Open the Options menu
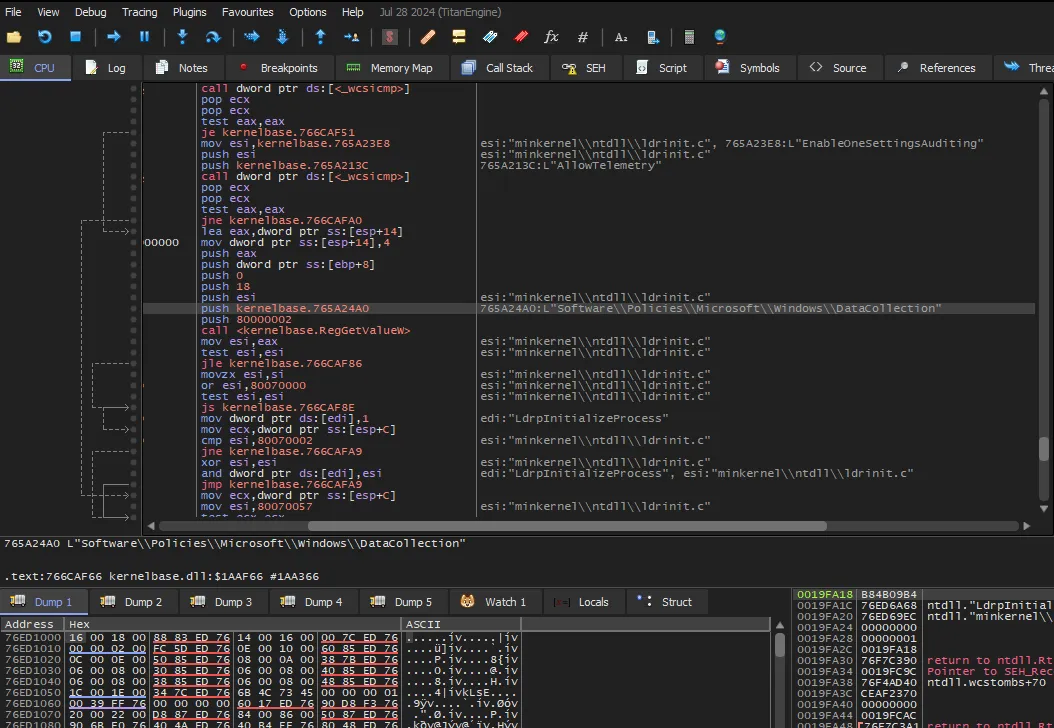The height and width of the screenshot is (728, 1054). pos(308,12)
